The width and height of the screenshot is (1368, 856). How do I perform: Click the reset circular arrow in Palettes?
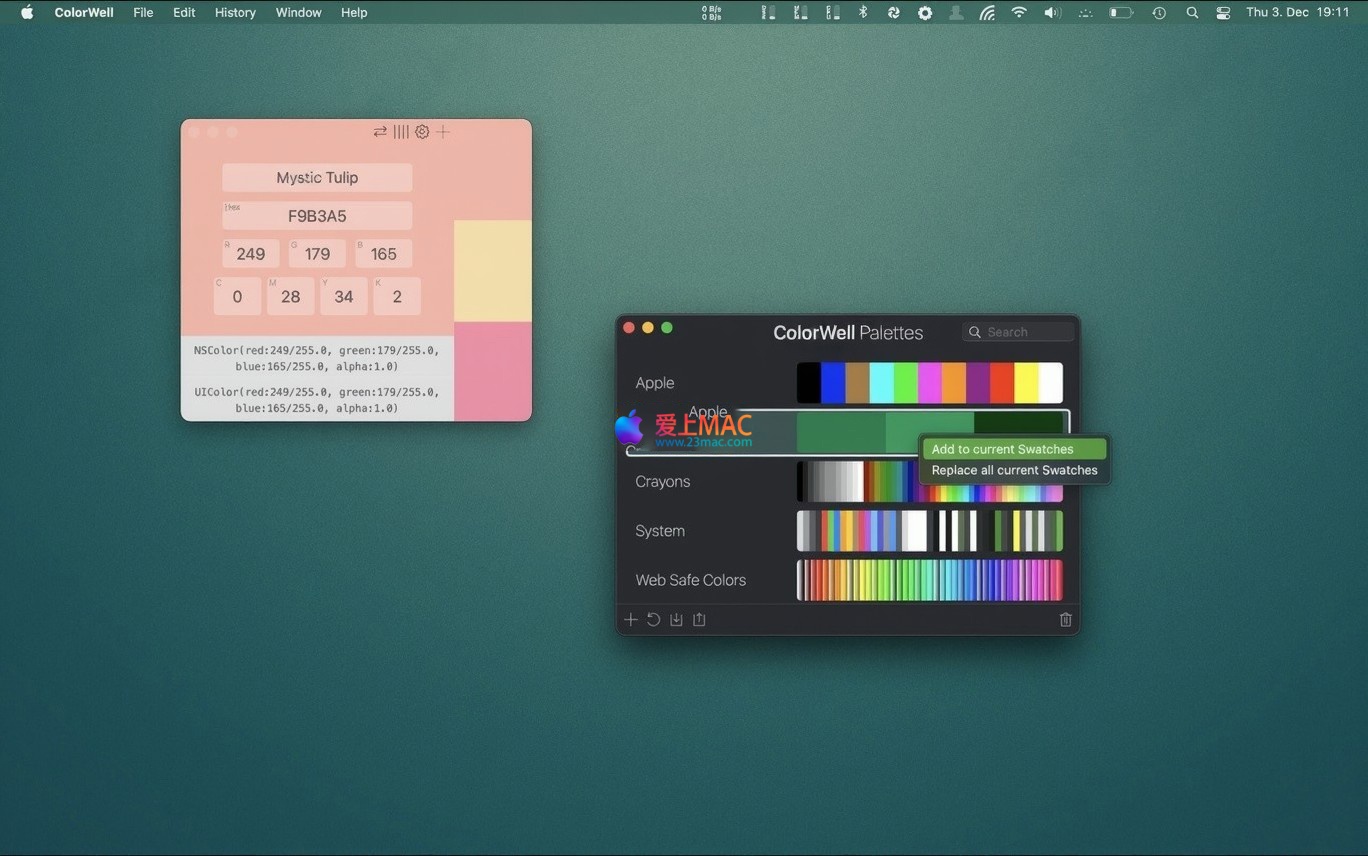pyautogui.click(x=653, y=620)
